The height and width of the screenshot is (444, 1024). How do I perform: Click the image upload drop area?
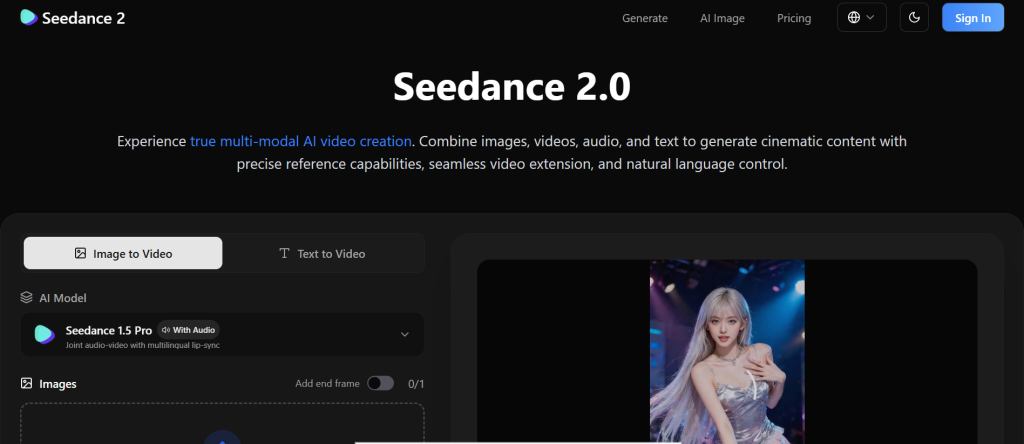[222, 424]
